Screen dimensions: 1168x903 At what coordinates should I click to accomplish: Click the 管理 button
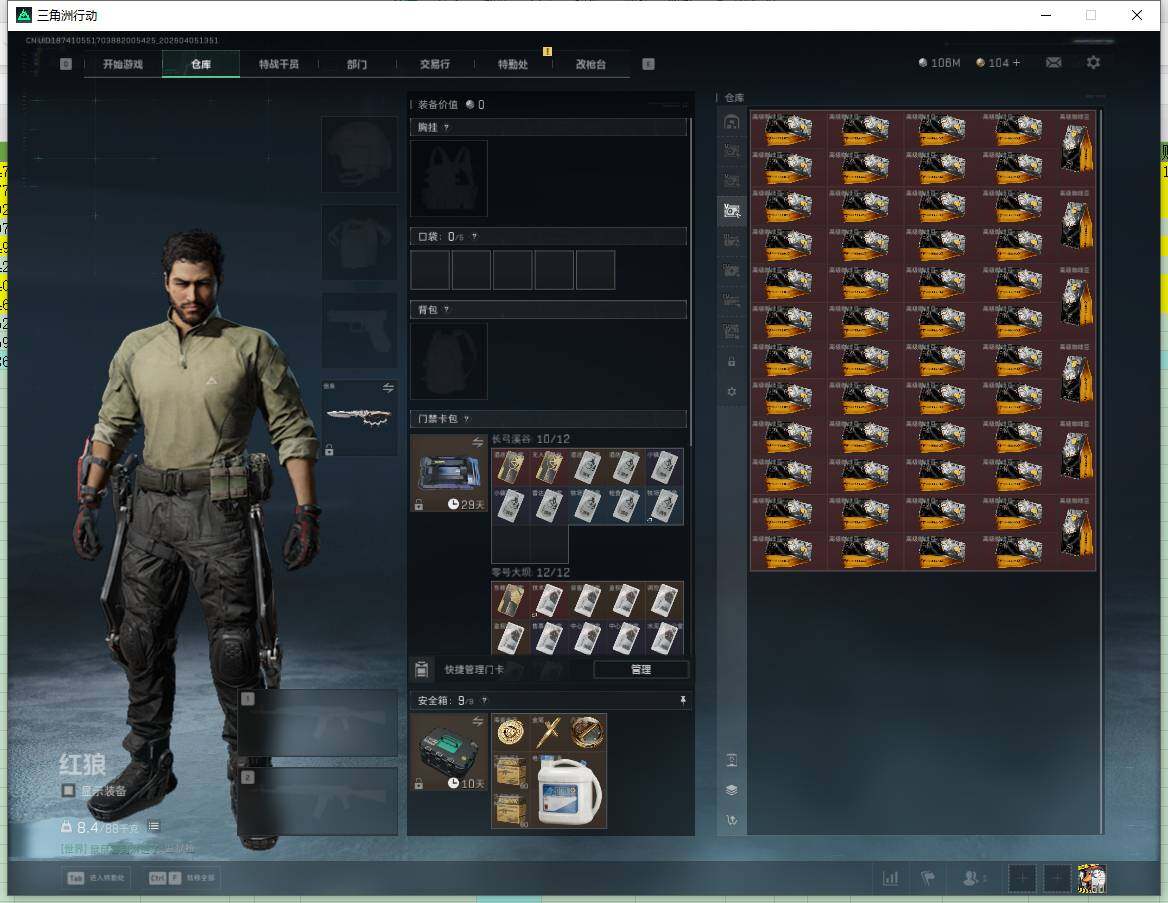[x=641, y=669]
